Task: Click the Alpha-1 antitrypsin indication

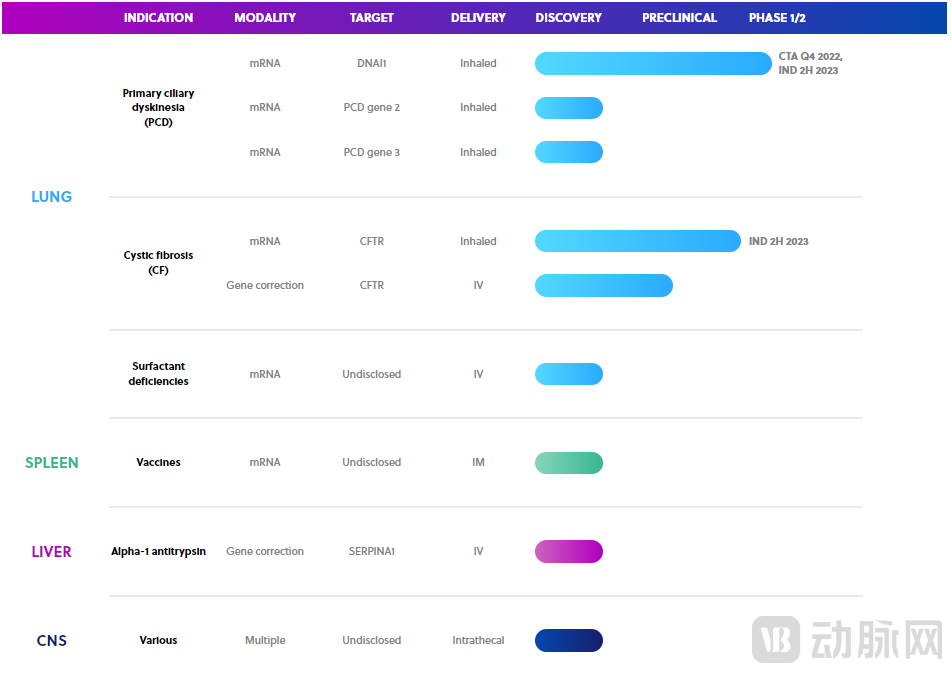Action: tap(158, 552)
